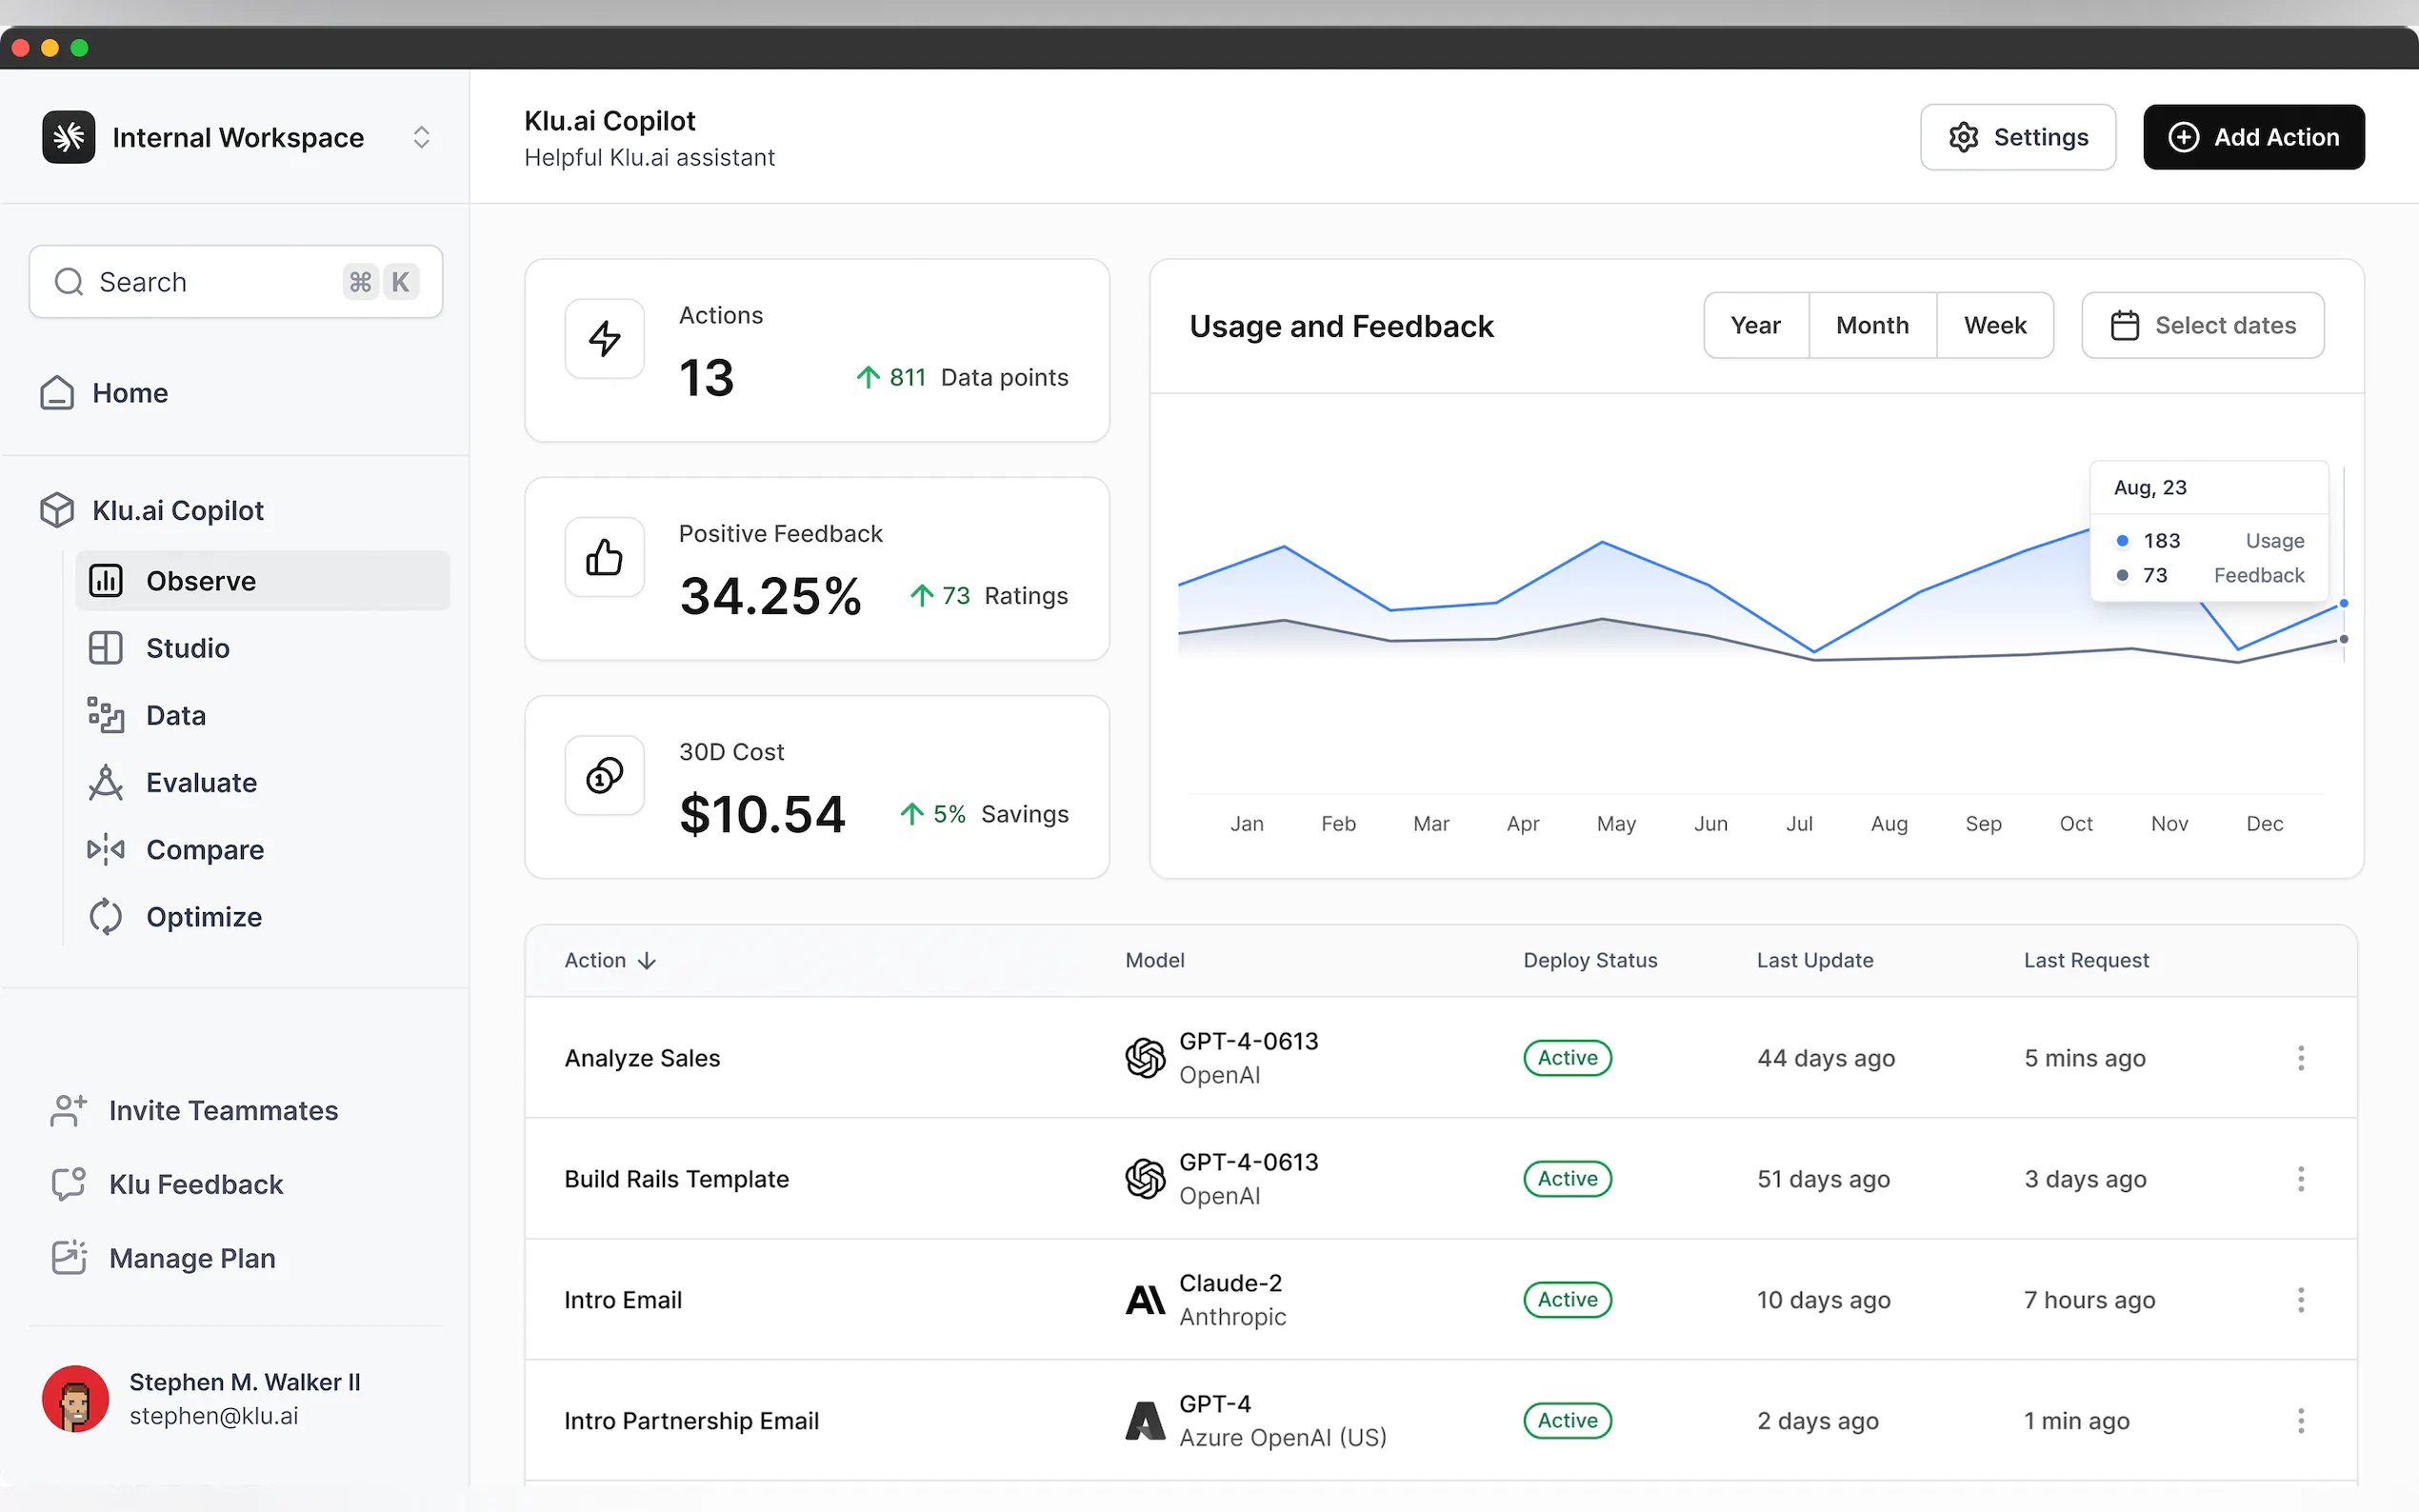Switch chart range to Month
Image resolution: width=2419 pixels, height=1512 pixels.
click(1872, 325)
